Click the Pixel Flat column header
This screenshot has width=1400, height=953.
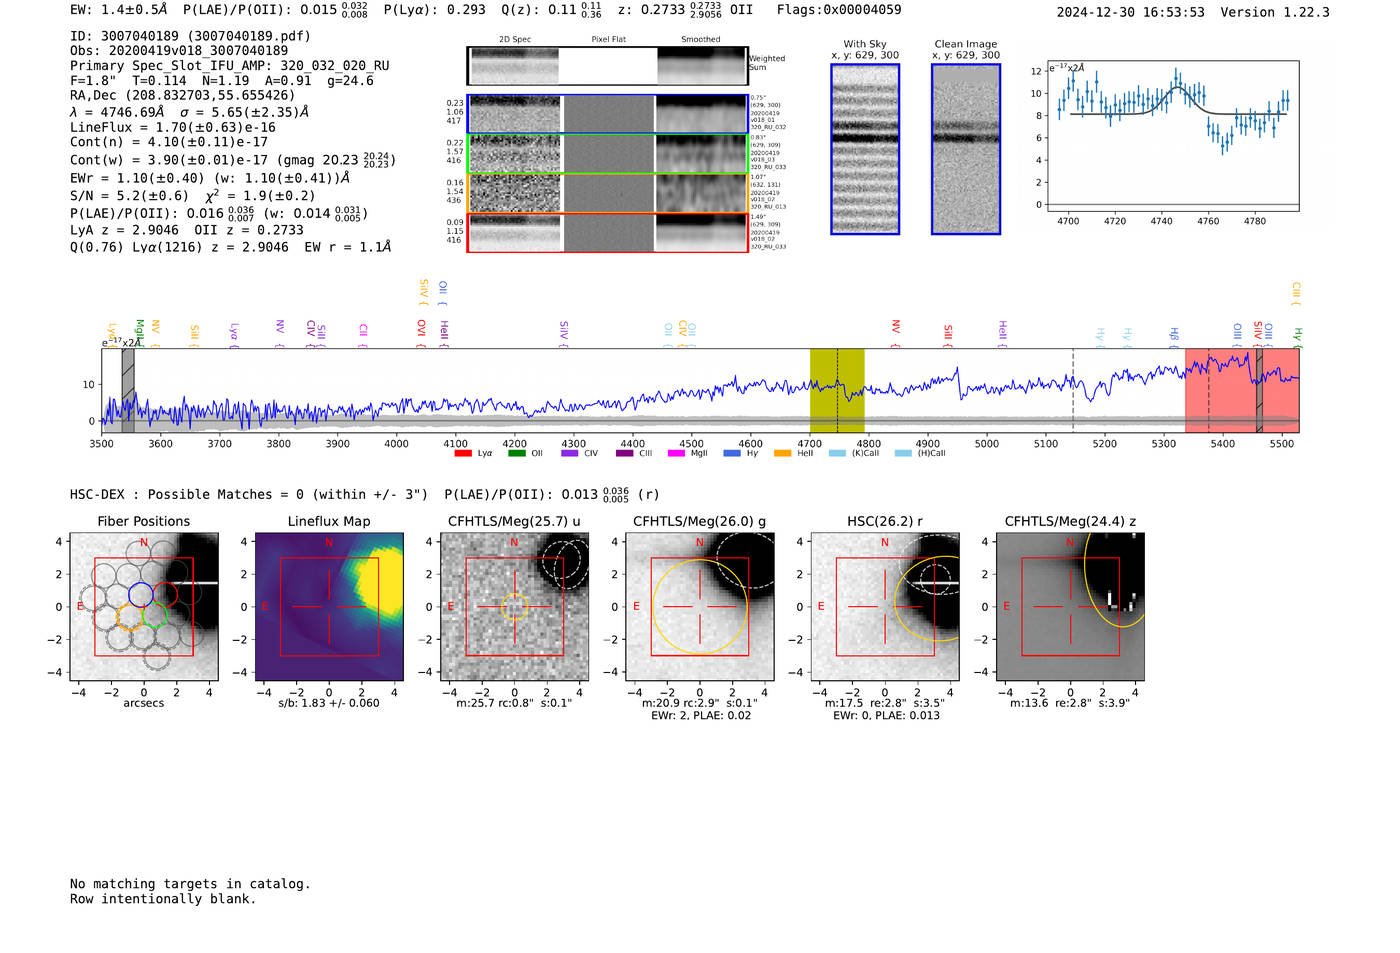click(x=608, y=40)
